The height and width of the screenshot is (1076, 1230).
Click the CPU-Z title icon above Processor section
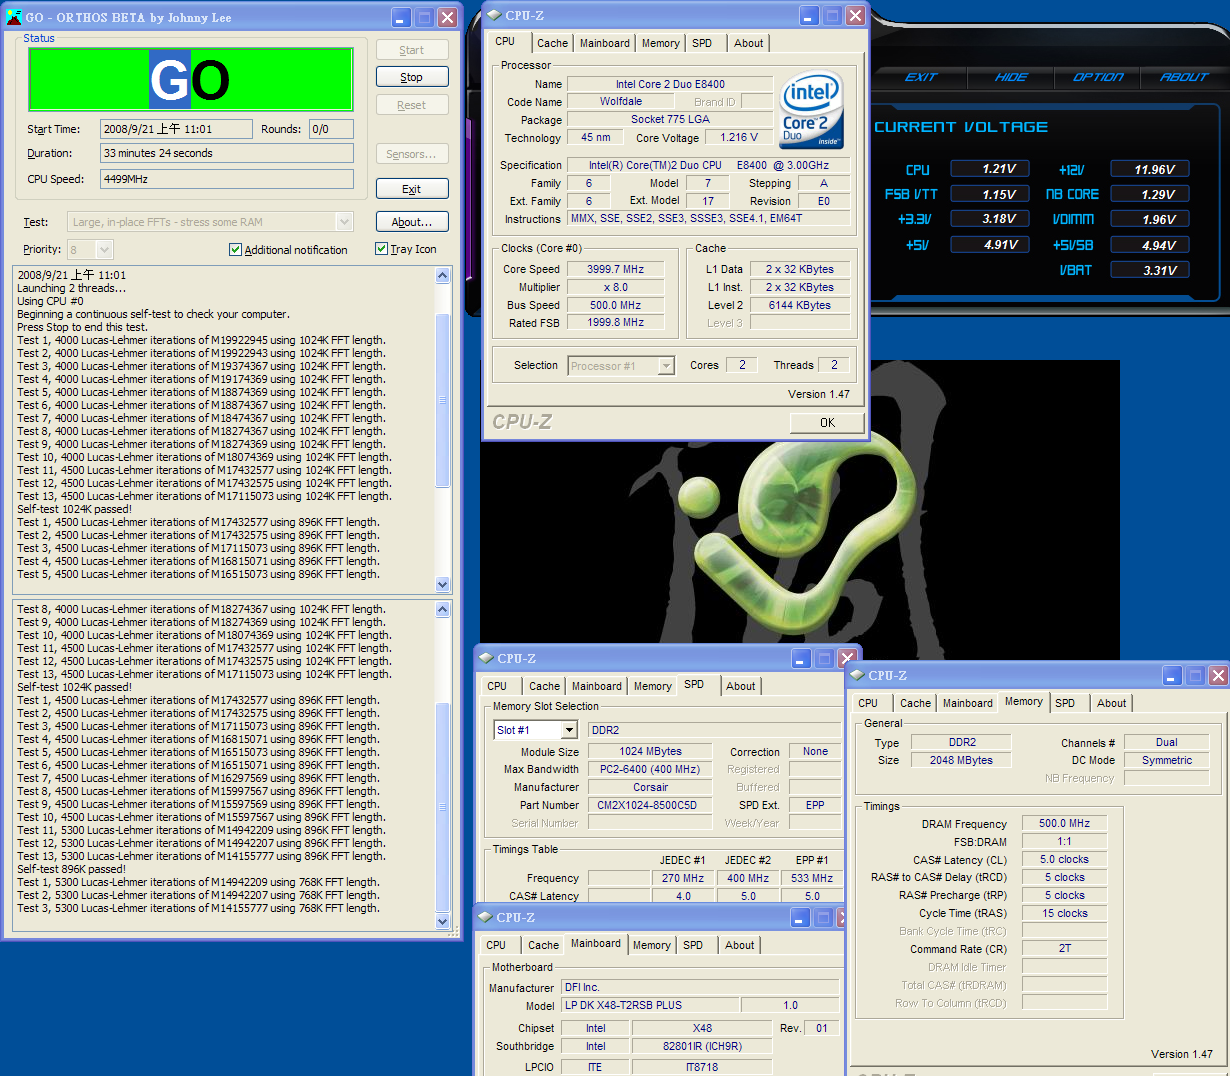click(x=493, y=15)
